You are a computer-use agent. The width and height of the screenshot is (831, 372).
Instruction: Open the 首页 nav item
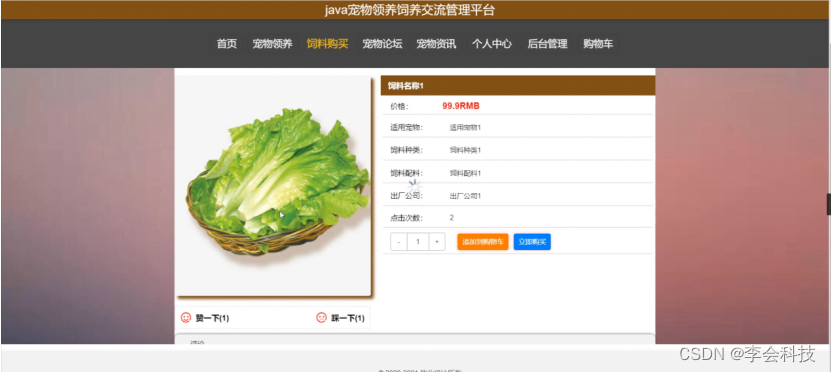coord(226,44)
